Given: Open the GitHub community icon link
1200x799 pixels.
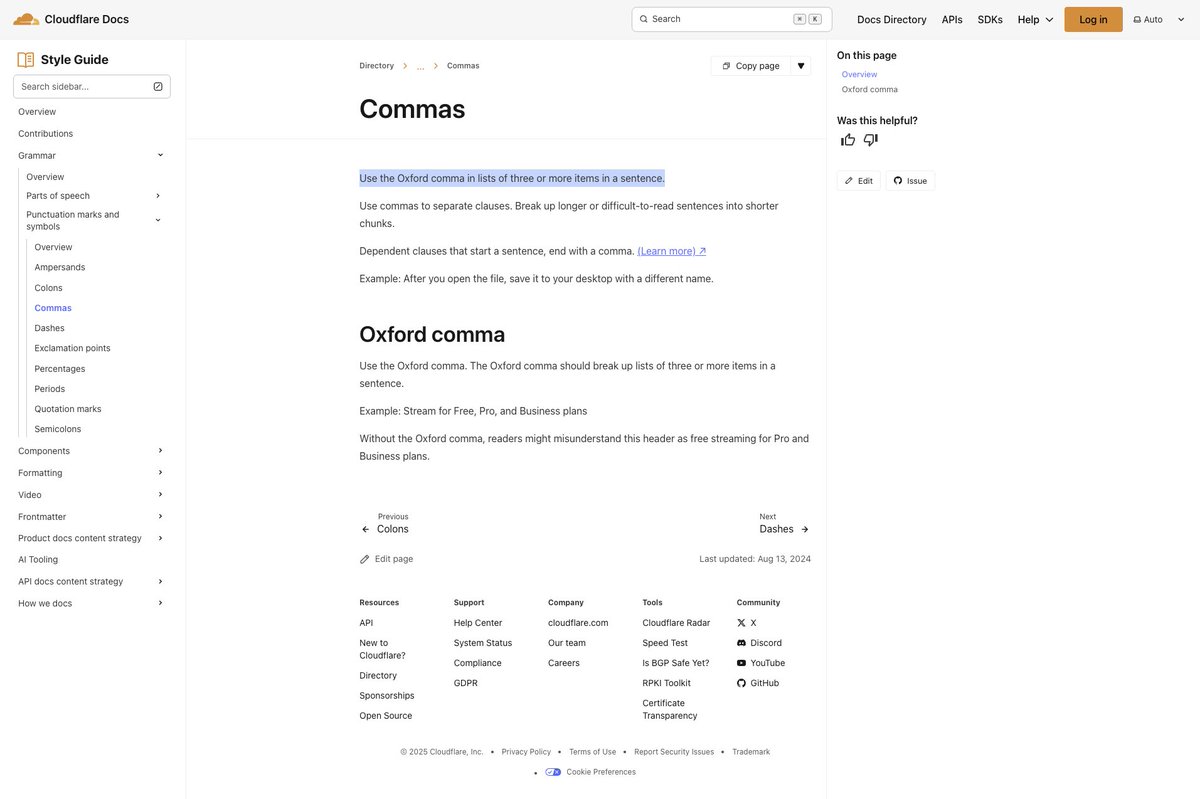Looking at the screenshot, I should point(741,683).
